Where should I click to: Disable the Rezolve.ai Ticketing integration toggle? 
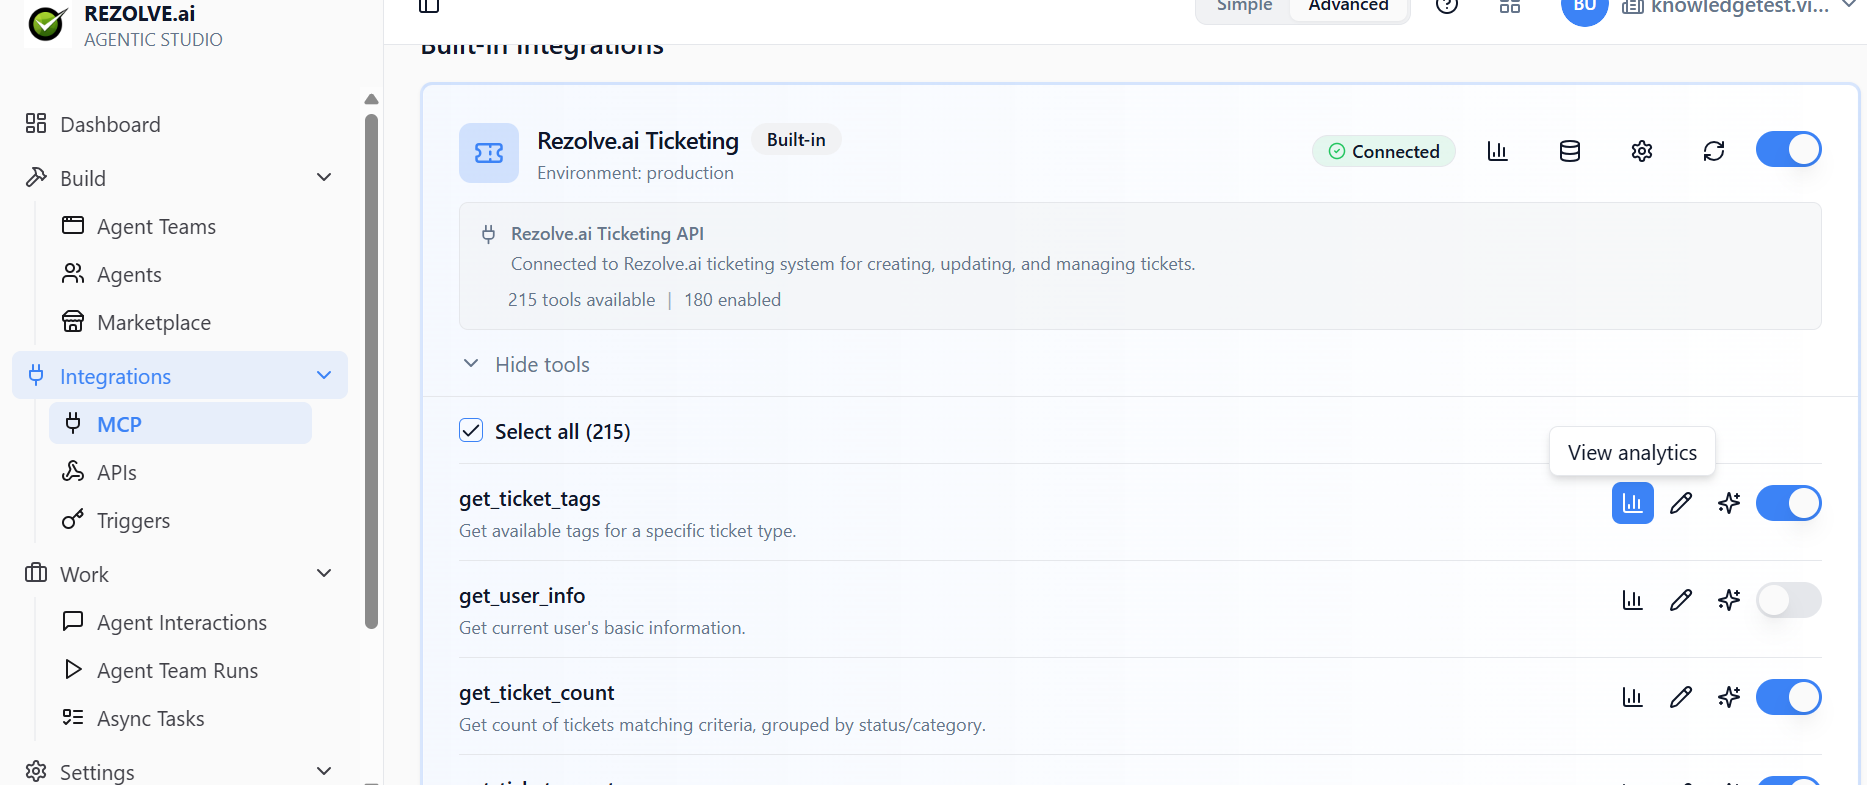(x=1789, y=150)
